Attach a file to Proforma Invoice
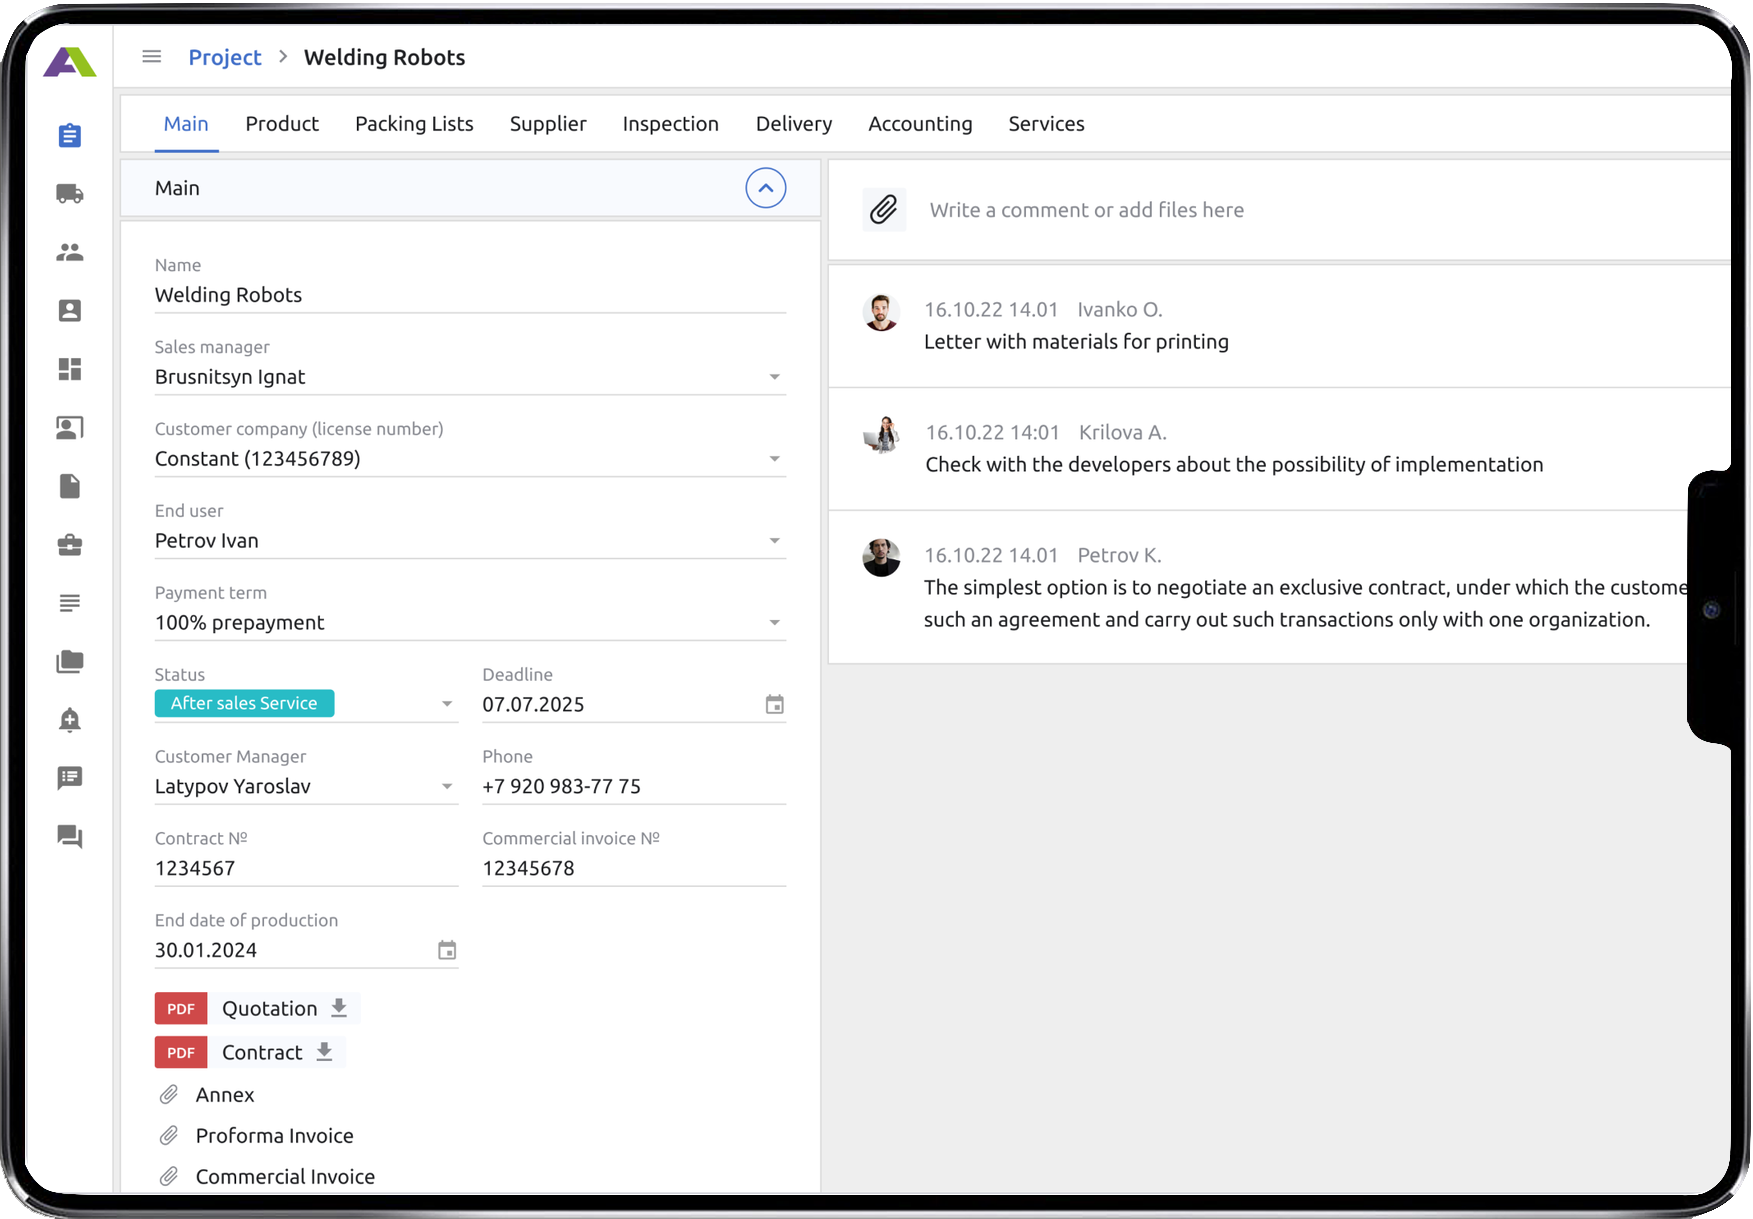The width and height of the screenshot is (1753, 1219). (169, 1136)
